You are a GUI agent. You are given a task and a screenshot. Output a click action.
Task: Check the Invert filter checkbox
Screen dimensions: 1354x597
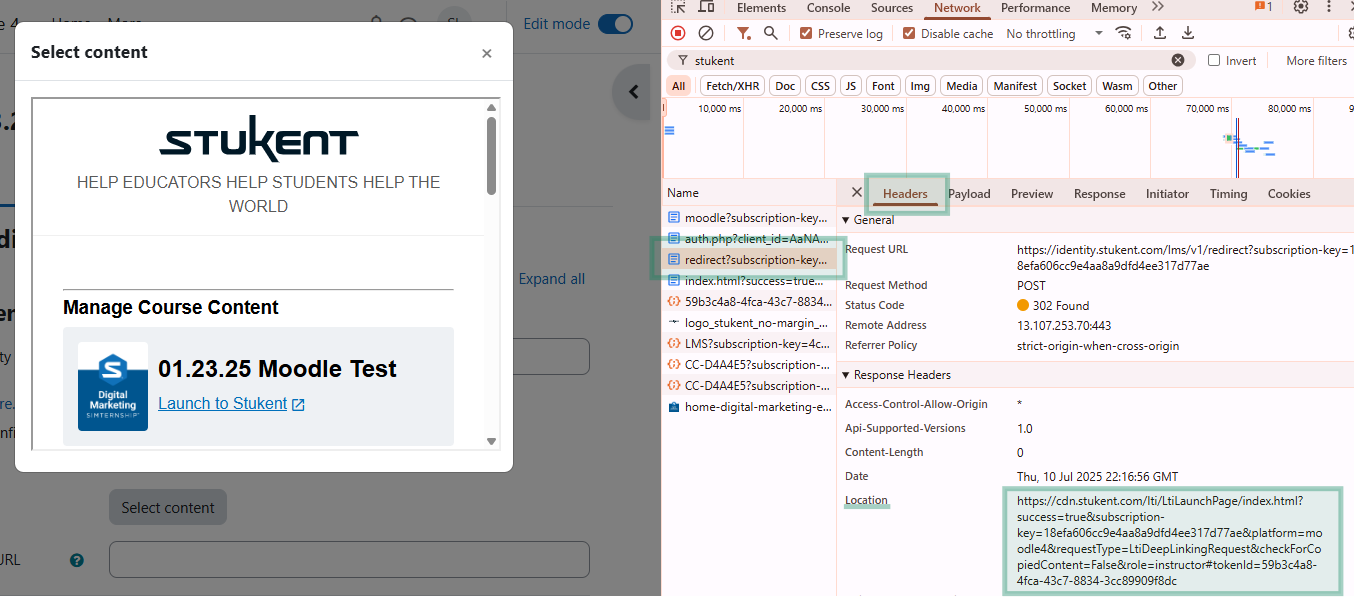coord(1214,60)
